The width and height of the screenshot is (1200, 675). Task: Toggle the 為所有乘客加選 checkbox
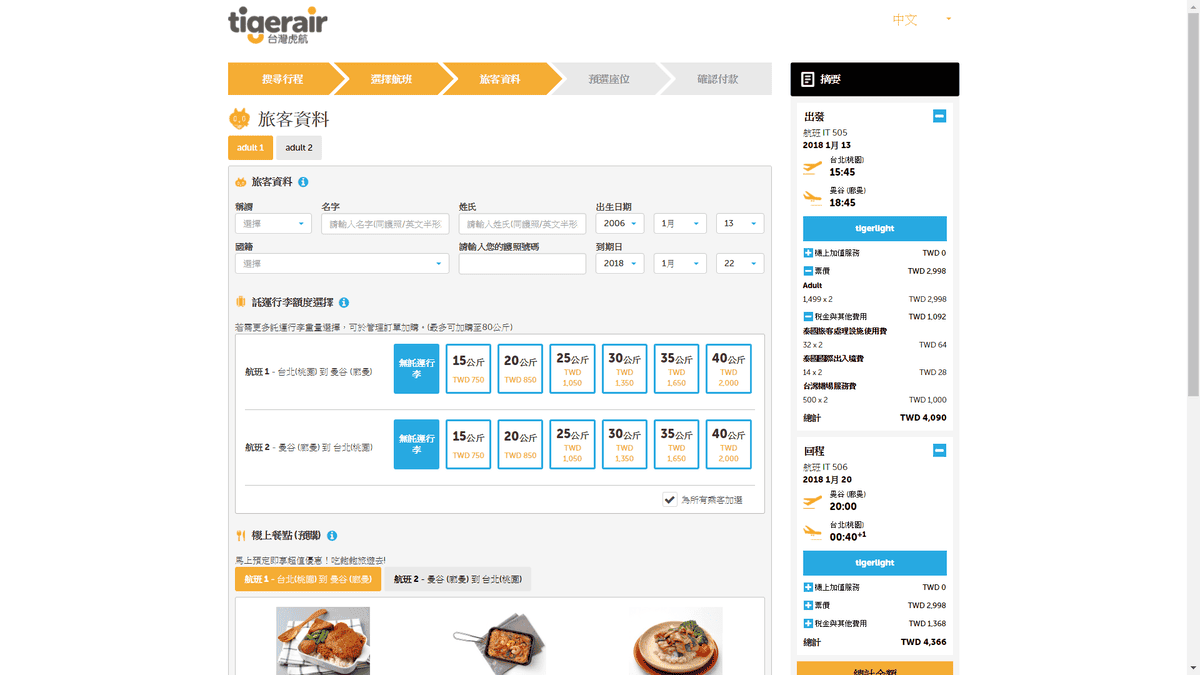point(670,499)
